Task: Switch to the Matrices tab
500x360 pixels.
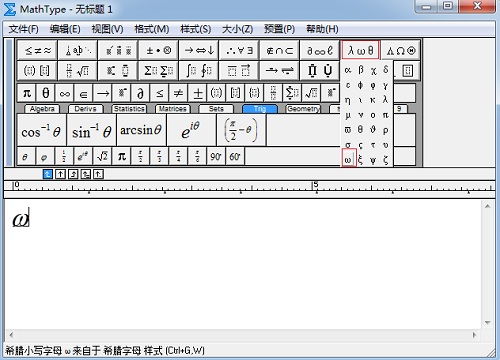Action: point(173,109)
